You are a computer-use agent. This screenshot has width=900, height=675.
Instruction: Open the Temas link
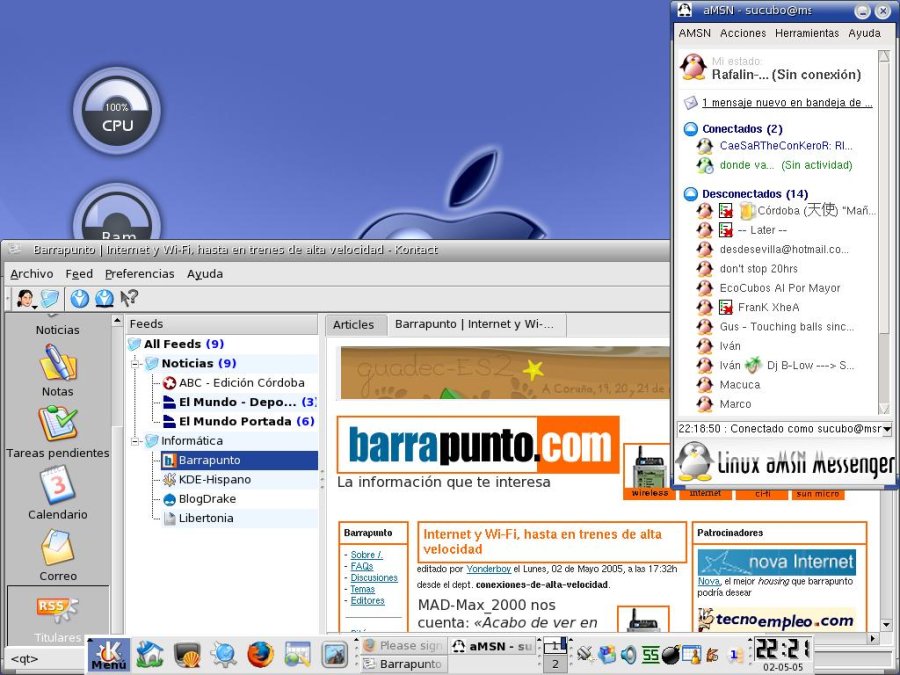click(362, 589)
